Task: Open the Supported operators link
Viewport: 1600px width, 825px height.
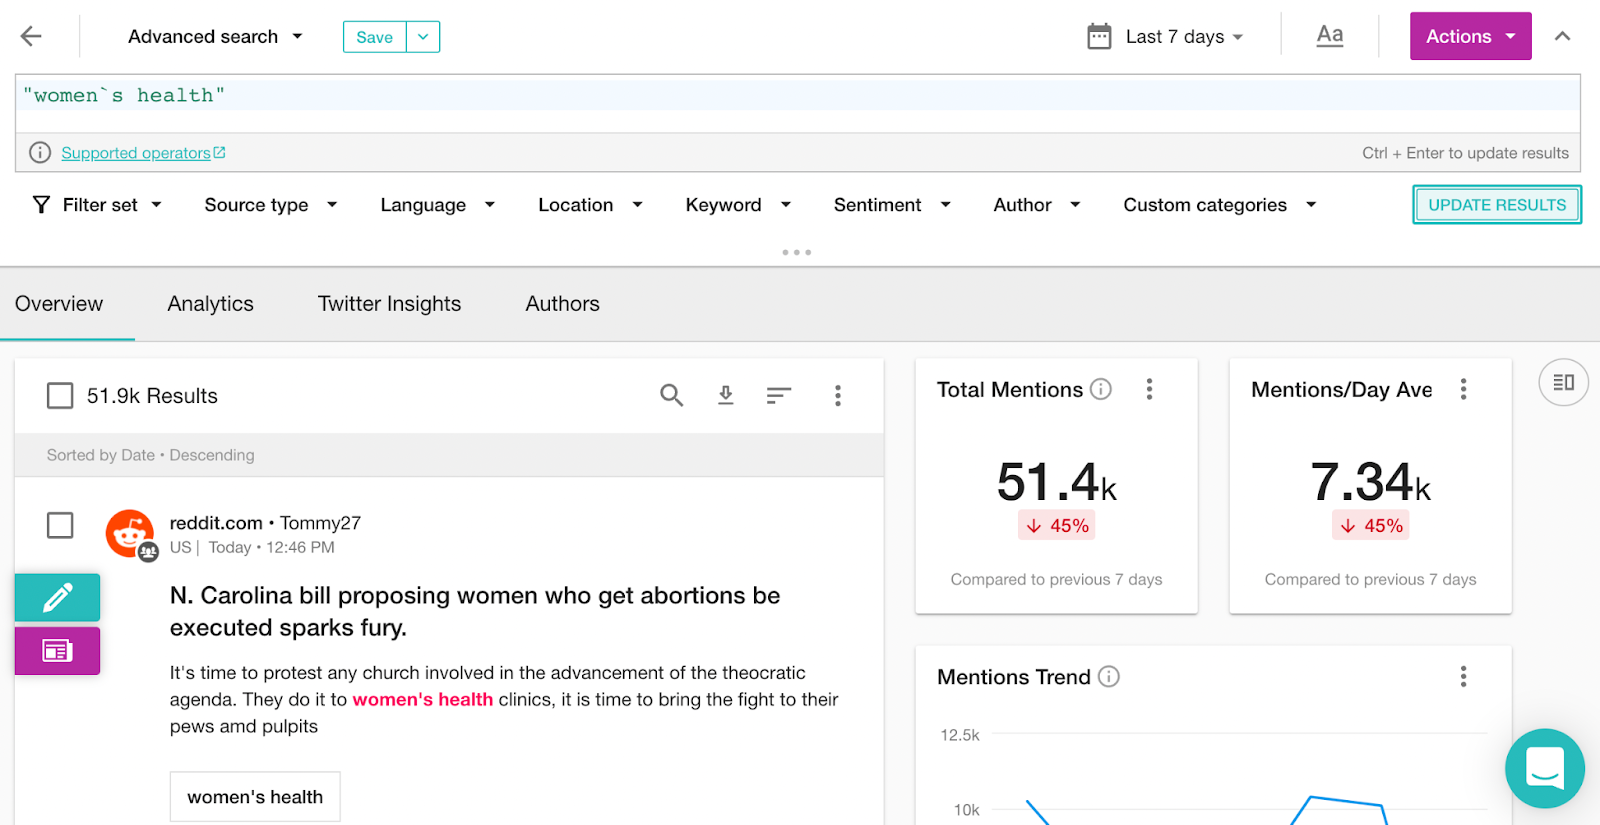Action: pos(136,153)
